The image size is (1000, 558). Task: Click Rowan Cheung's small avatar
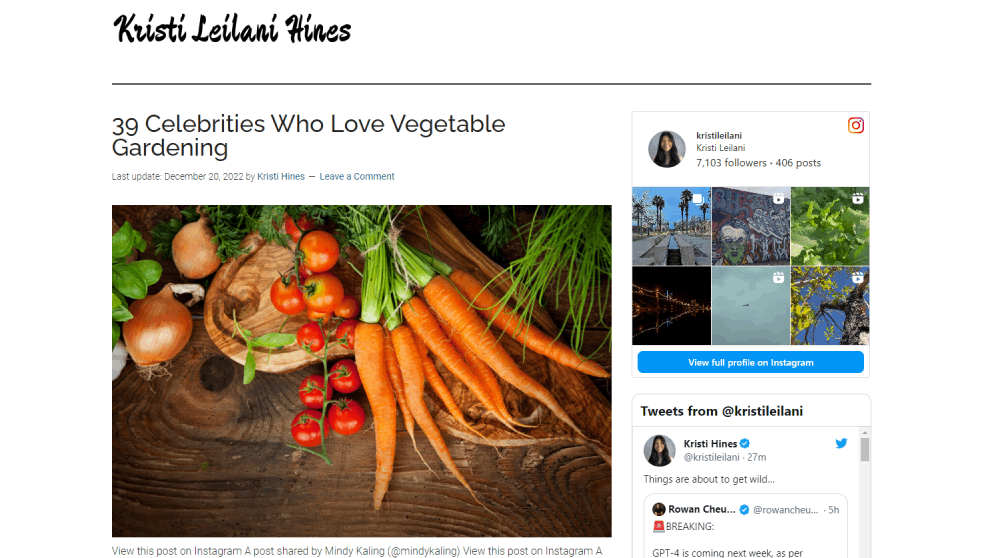pyautogui.click(x=659, y=510)
